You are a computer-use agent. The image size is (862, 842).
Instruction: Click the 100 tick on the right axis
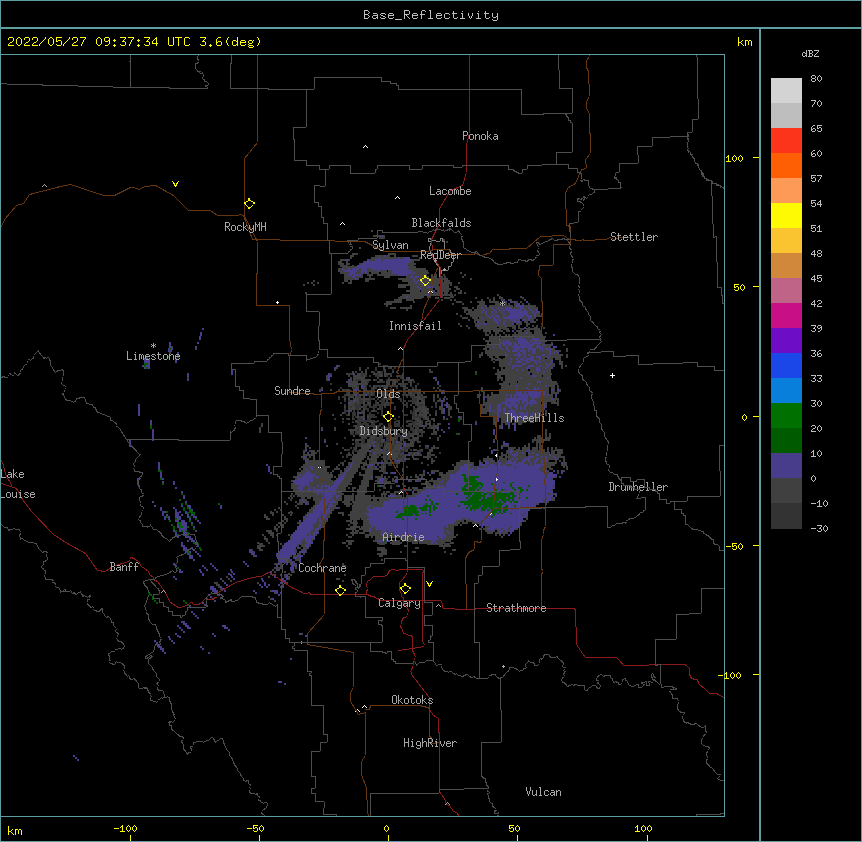(x=734, y=158)
